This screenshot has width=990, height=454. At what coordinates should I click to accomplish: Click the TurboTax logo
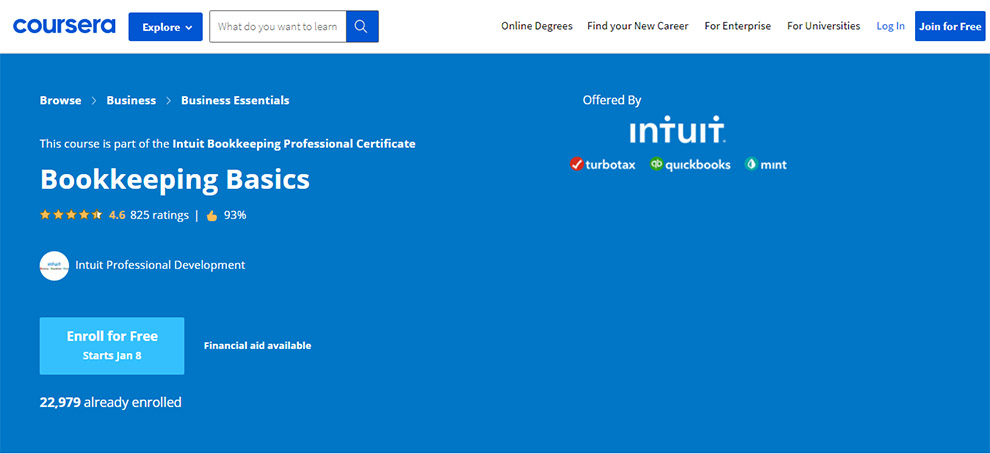point(602,164)
